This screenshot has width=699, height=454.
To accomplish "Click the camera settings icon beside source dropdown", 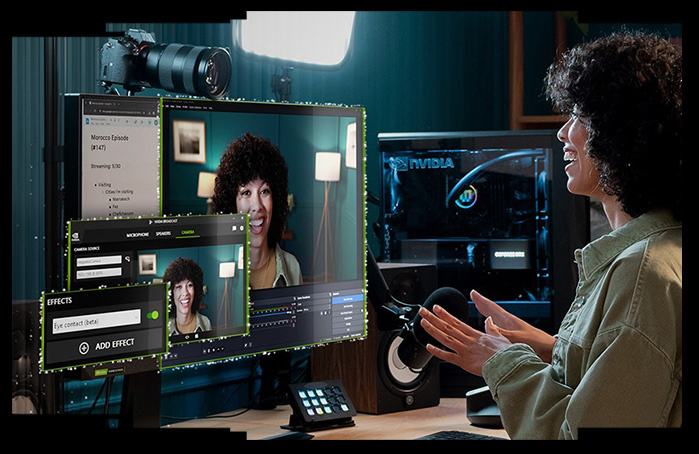I will point(127,259).
